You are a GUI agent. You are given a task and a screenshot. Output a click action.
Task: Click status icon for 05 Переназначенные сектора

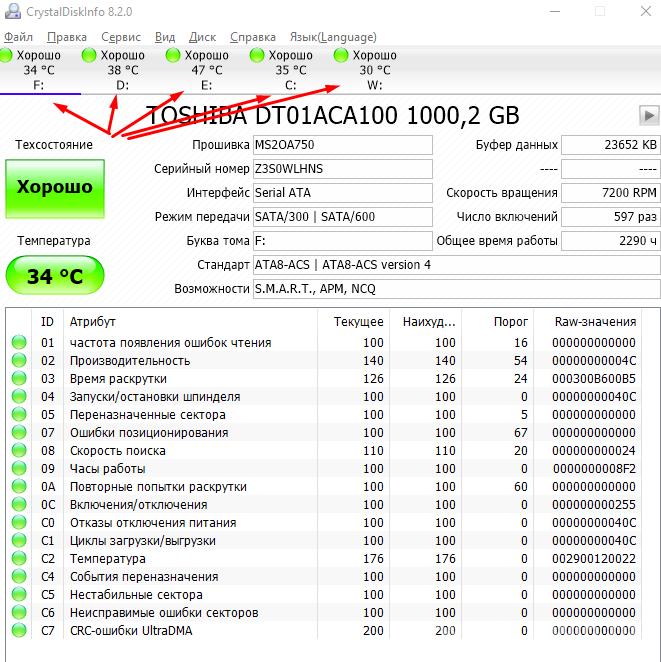coord(19,415)
